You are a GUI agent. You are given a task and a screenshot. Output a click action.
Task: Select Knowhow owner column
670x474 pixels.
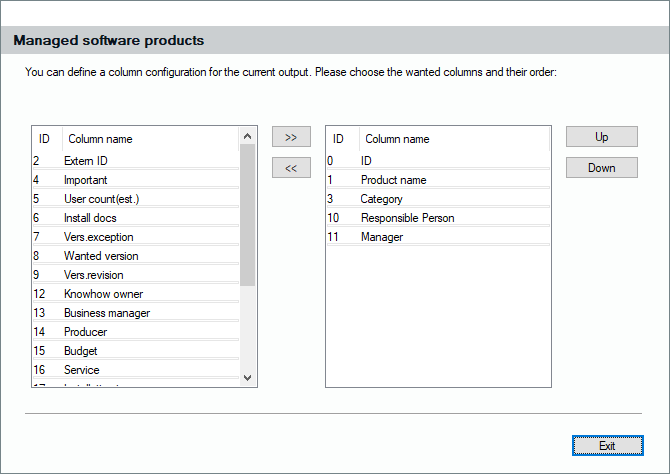tap(103, 294)
